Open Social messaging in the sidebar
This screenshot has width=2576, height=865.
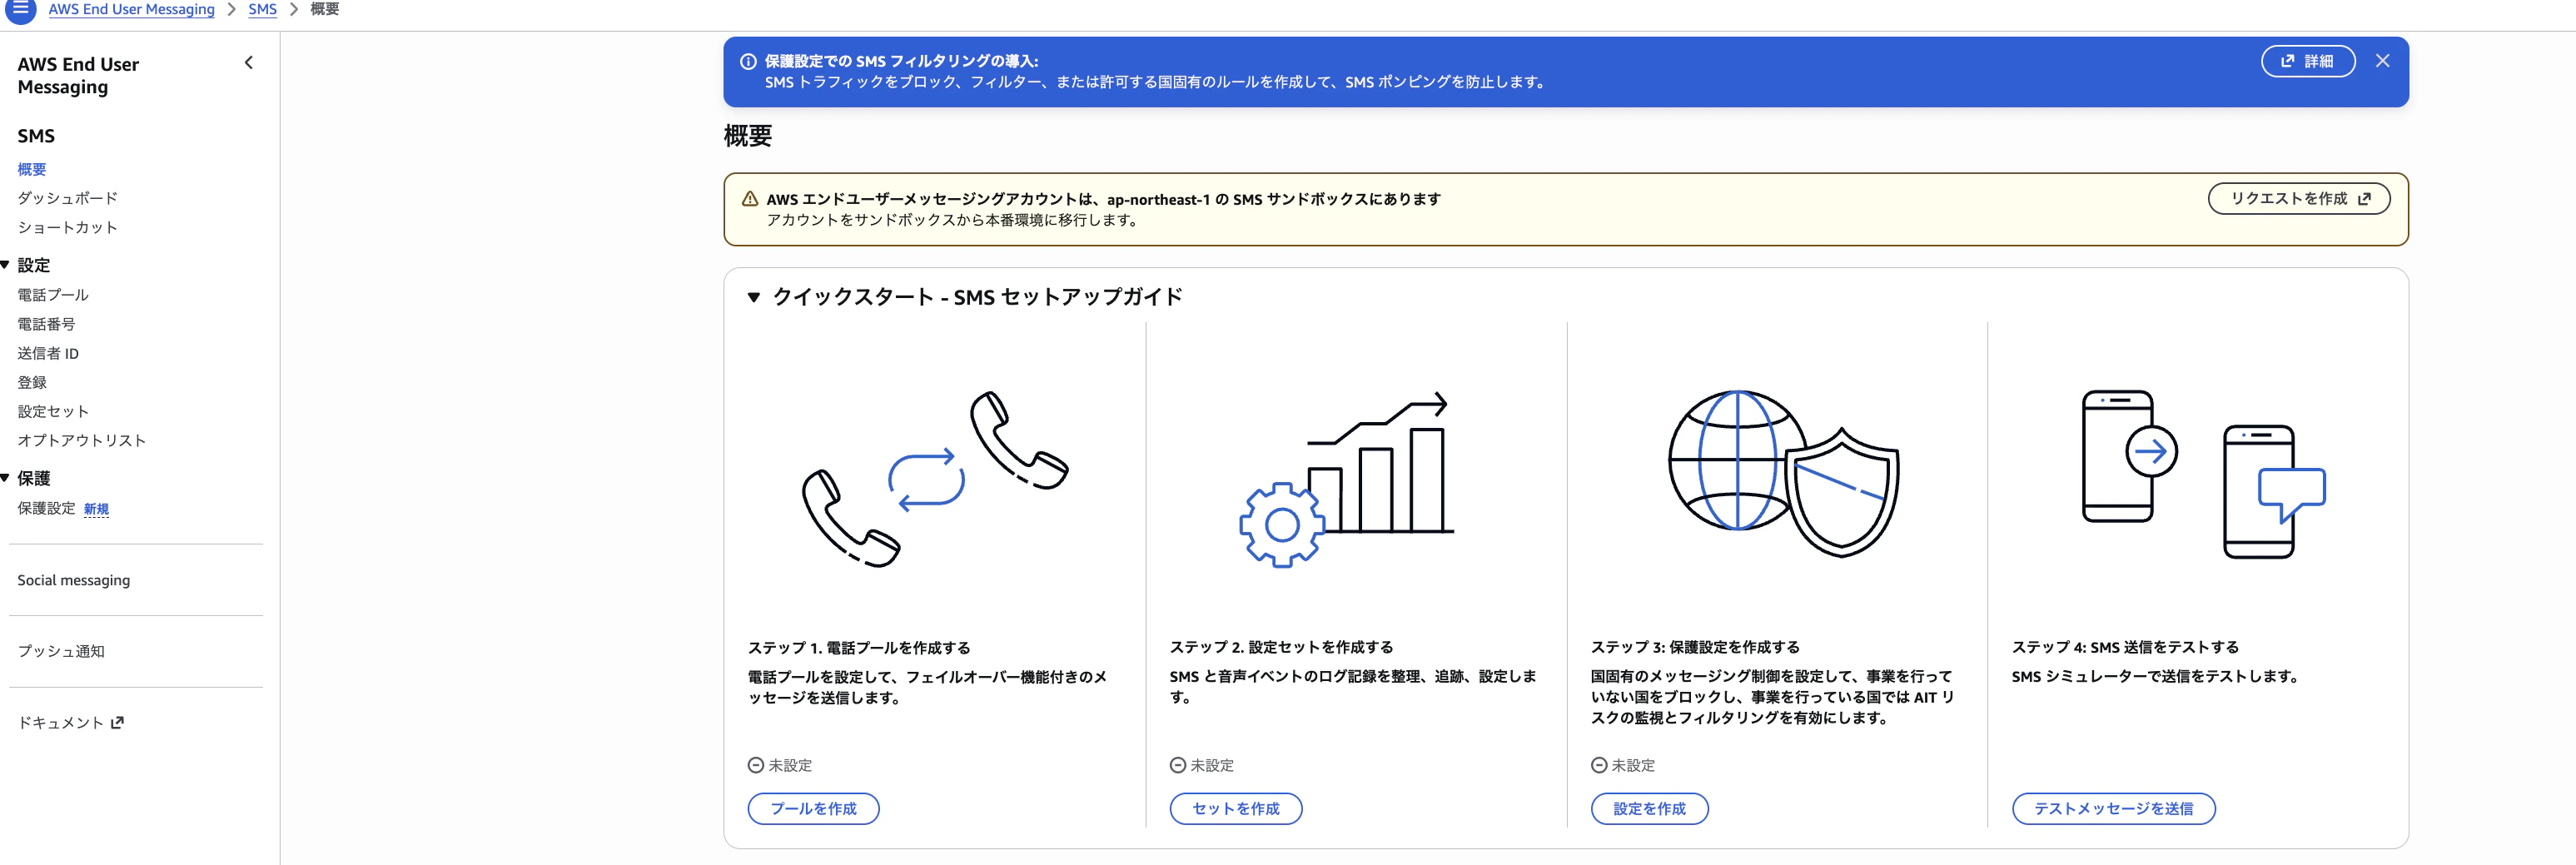coord(74,580)
